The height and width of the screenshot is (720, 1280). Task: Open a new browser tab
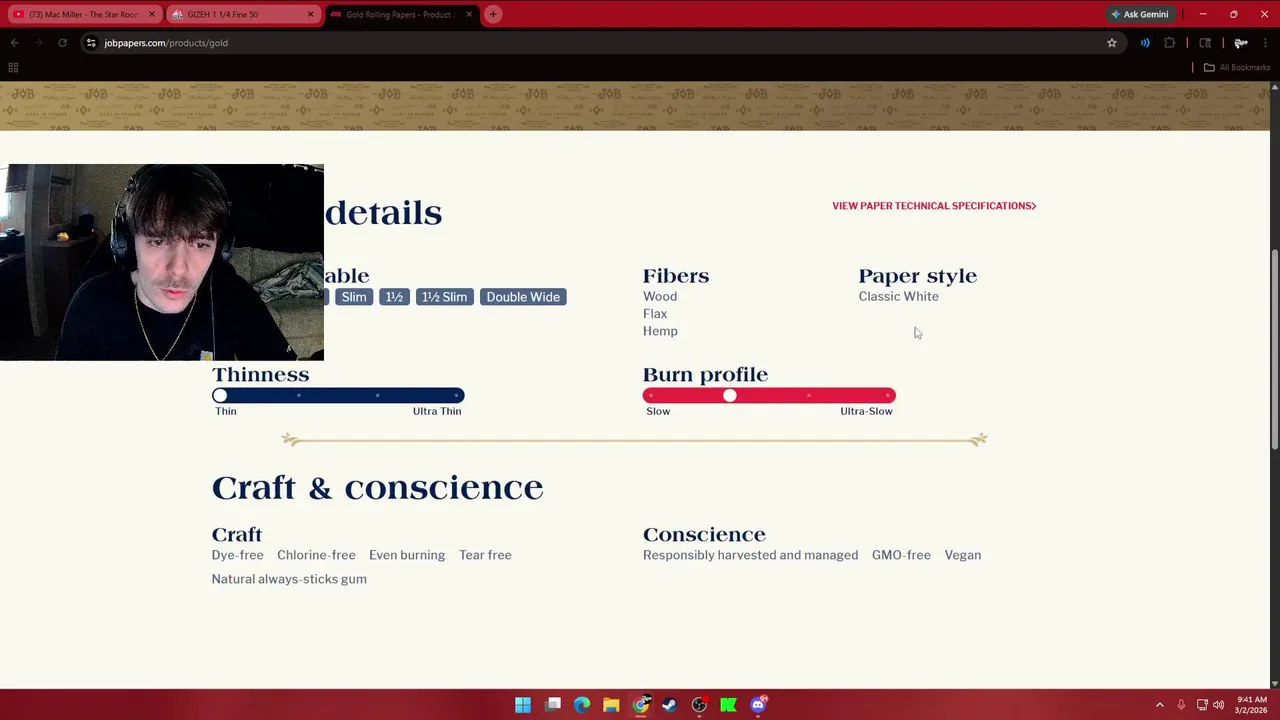493,14
